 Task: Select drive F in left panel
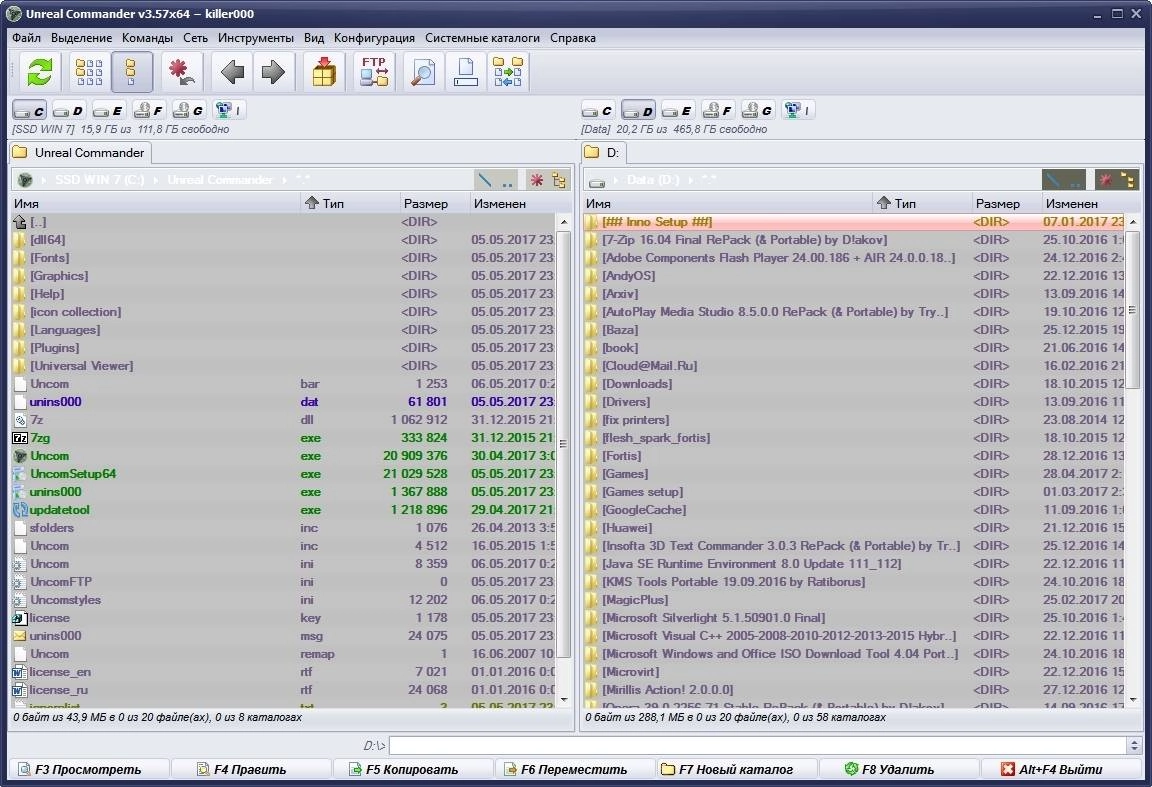pos(148,110)
